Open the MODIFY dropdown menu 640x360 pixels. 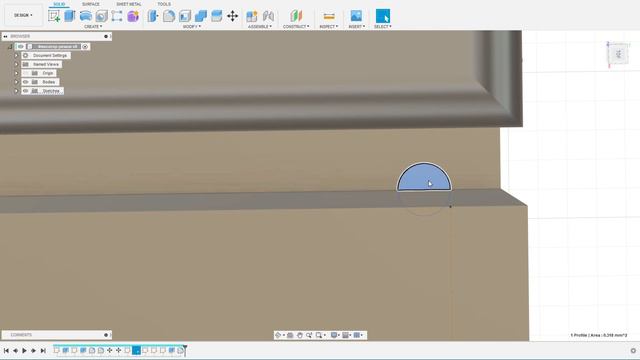(192, 27)
